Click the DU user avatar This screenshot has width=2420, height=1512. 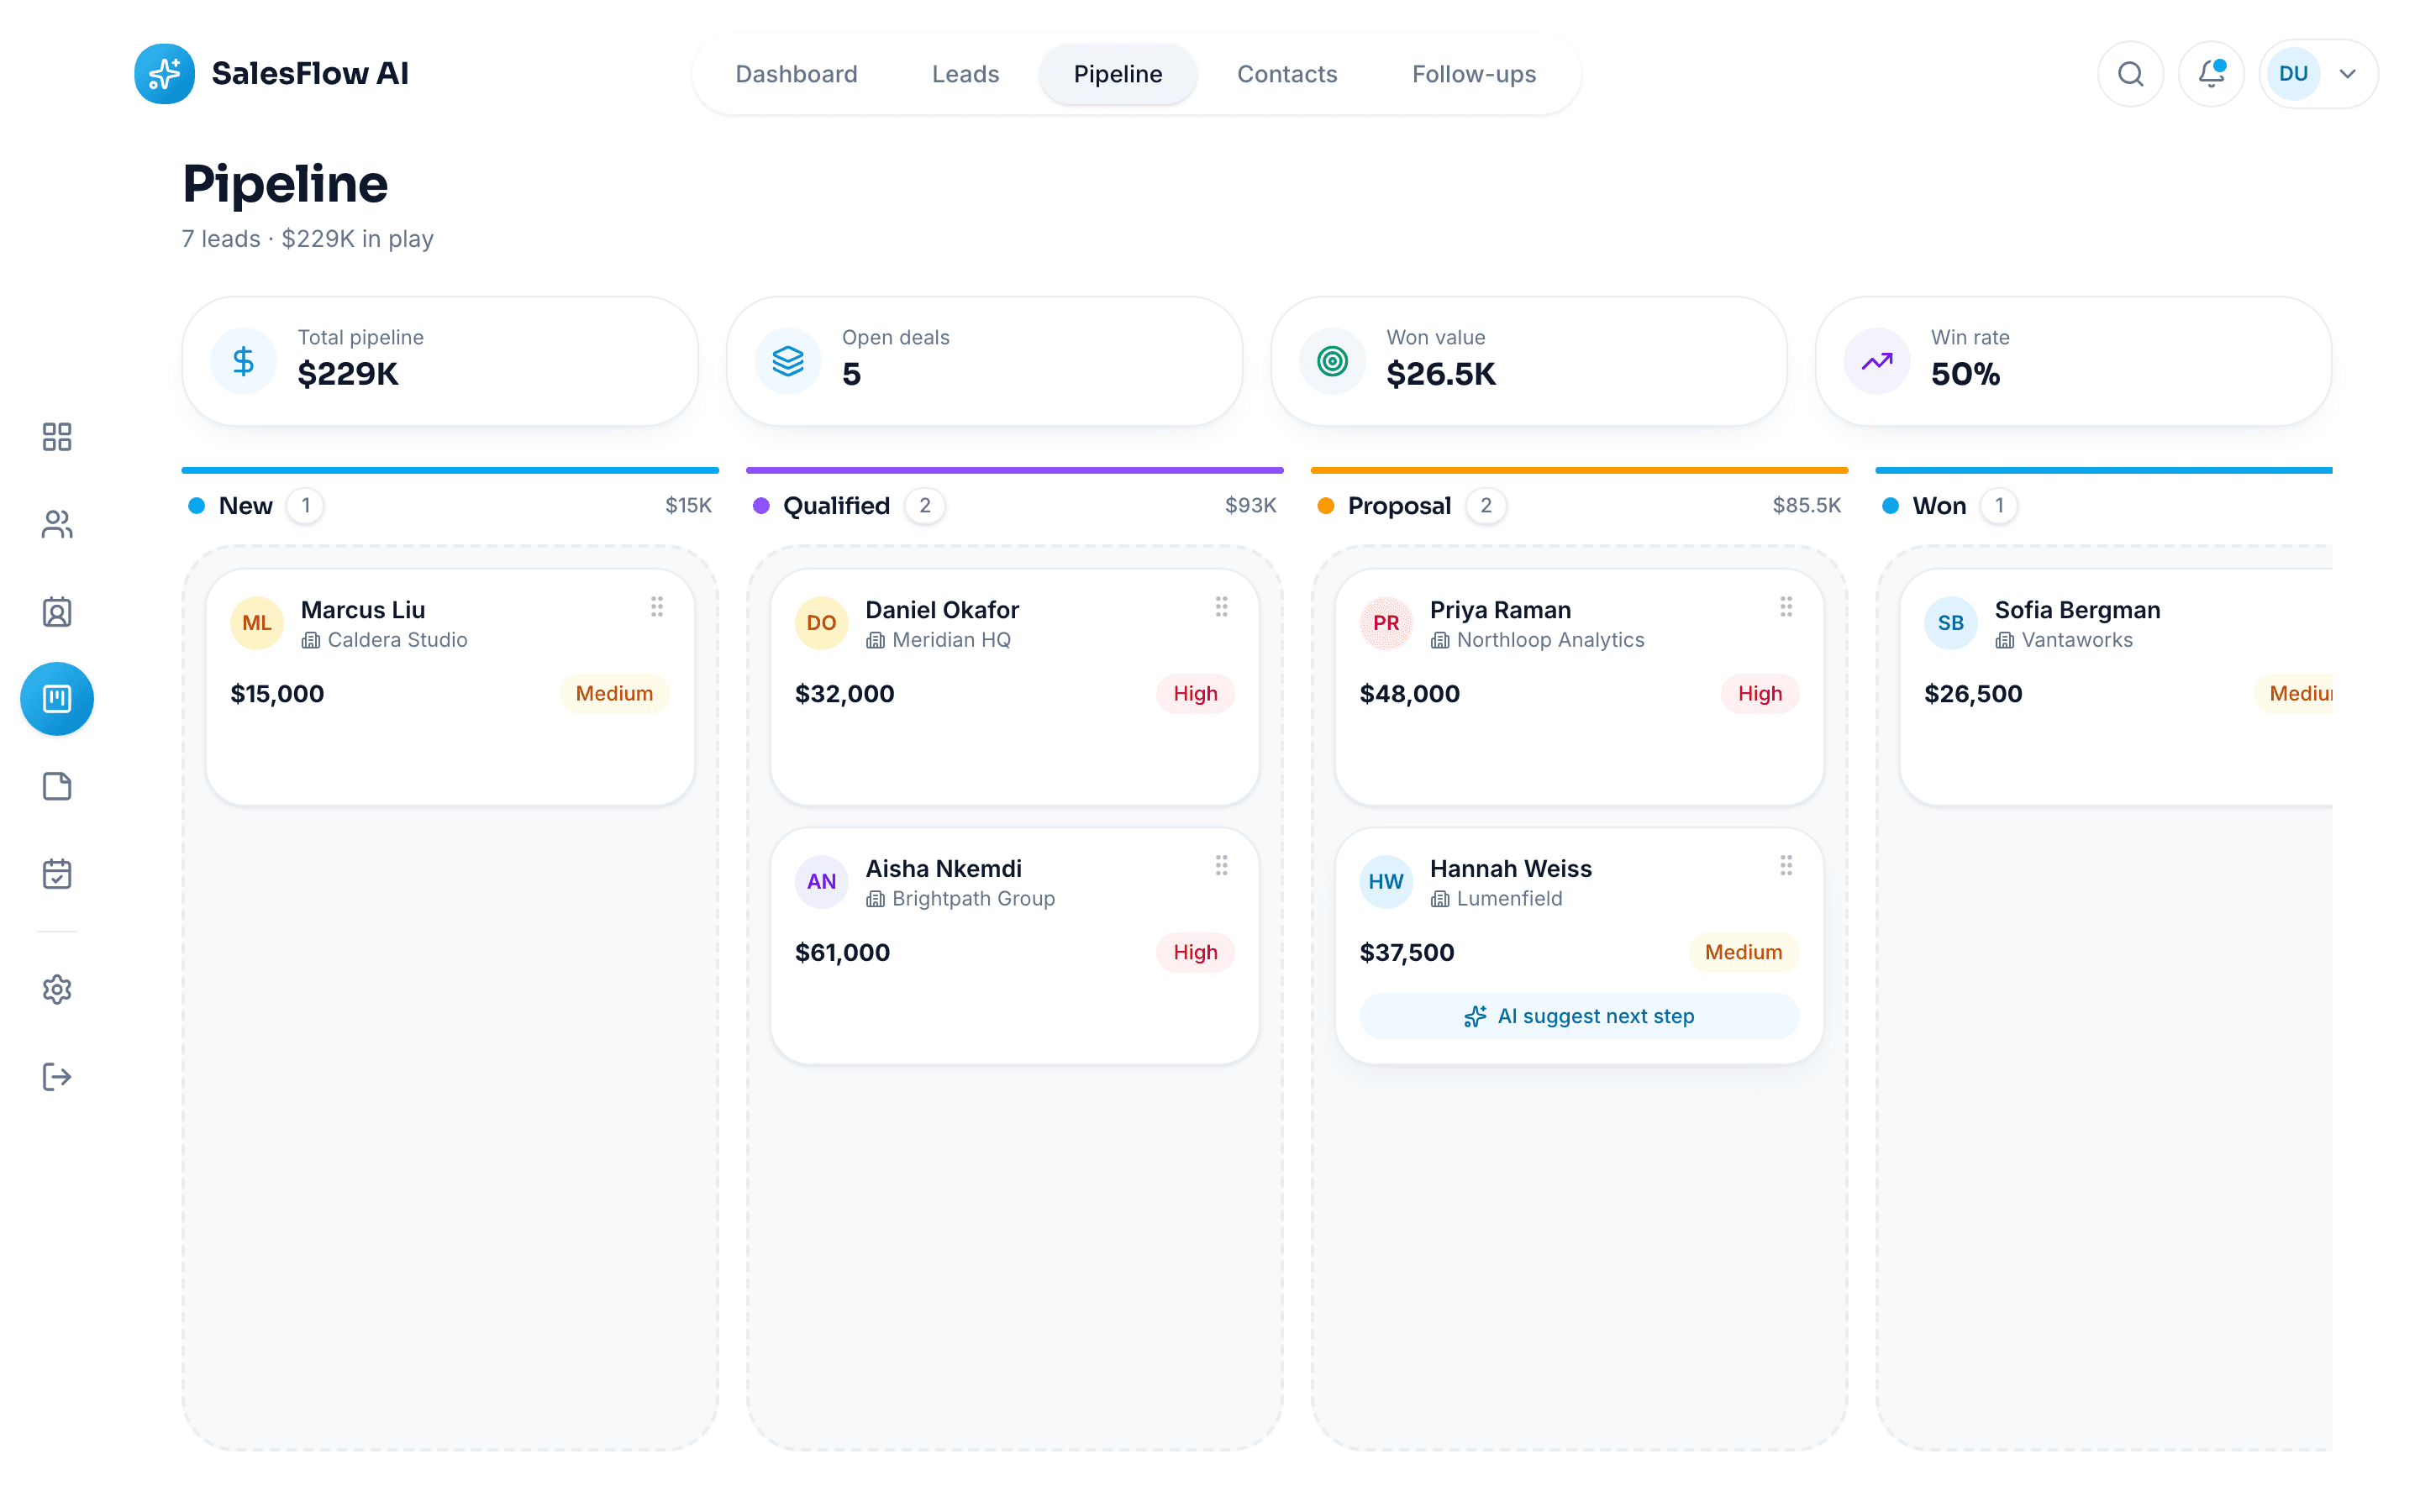(2293, 74)
